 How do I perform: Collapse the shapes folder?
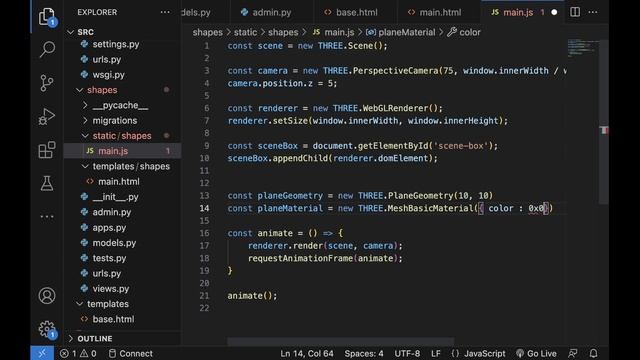point(122,90)
